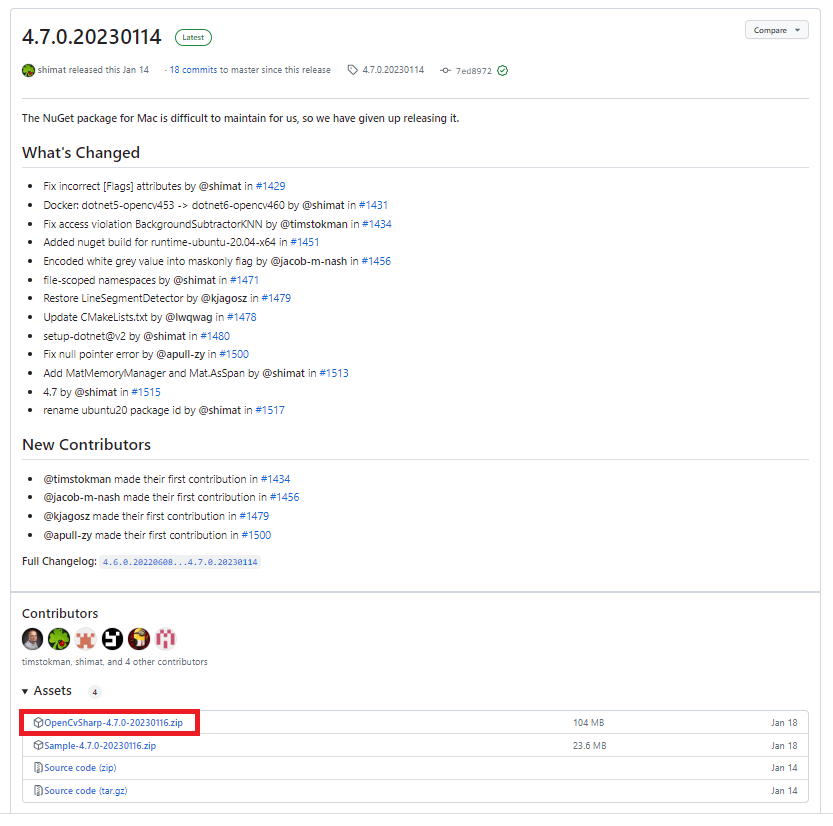Open the orange pixel contributor avatar

click(x=86, y=639)
